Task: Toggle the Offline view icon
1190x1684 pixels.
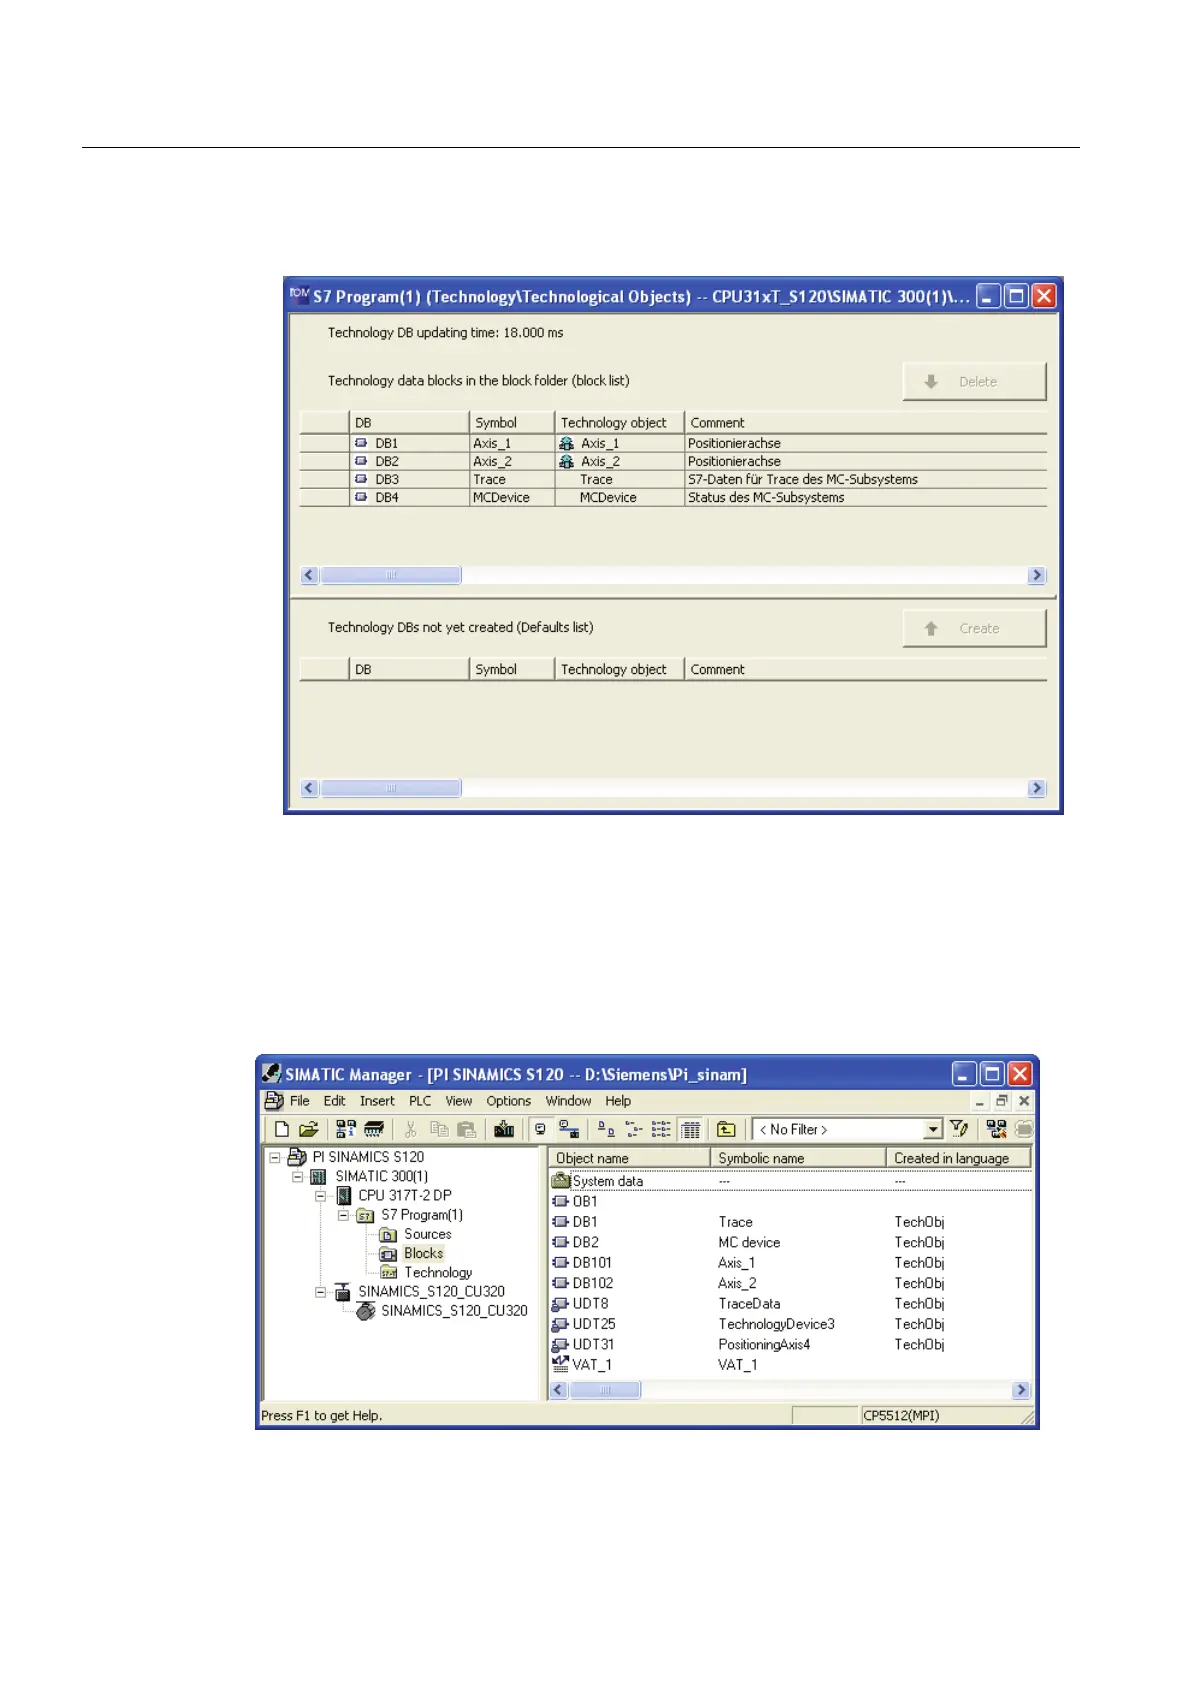Action: coord(540,1129)
